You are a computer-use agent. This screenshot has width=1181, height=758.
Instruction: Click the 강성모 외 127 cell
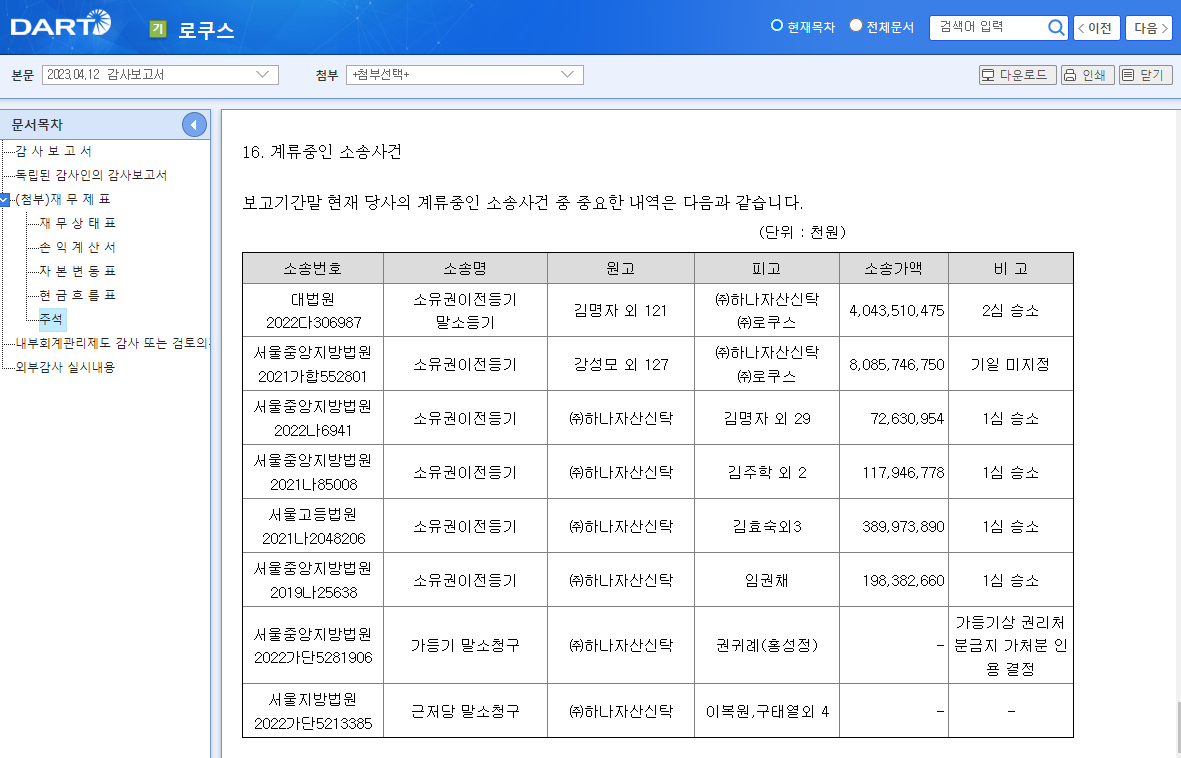pyautogui.click(x=621, y=364)
